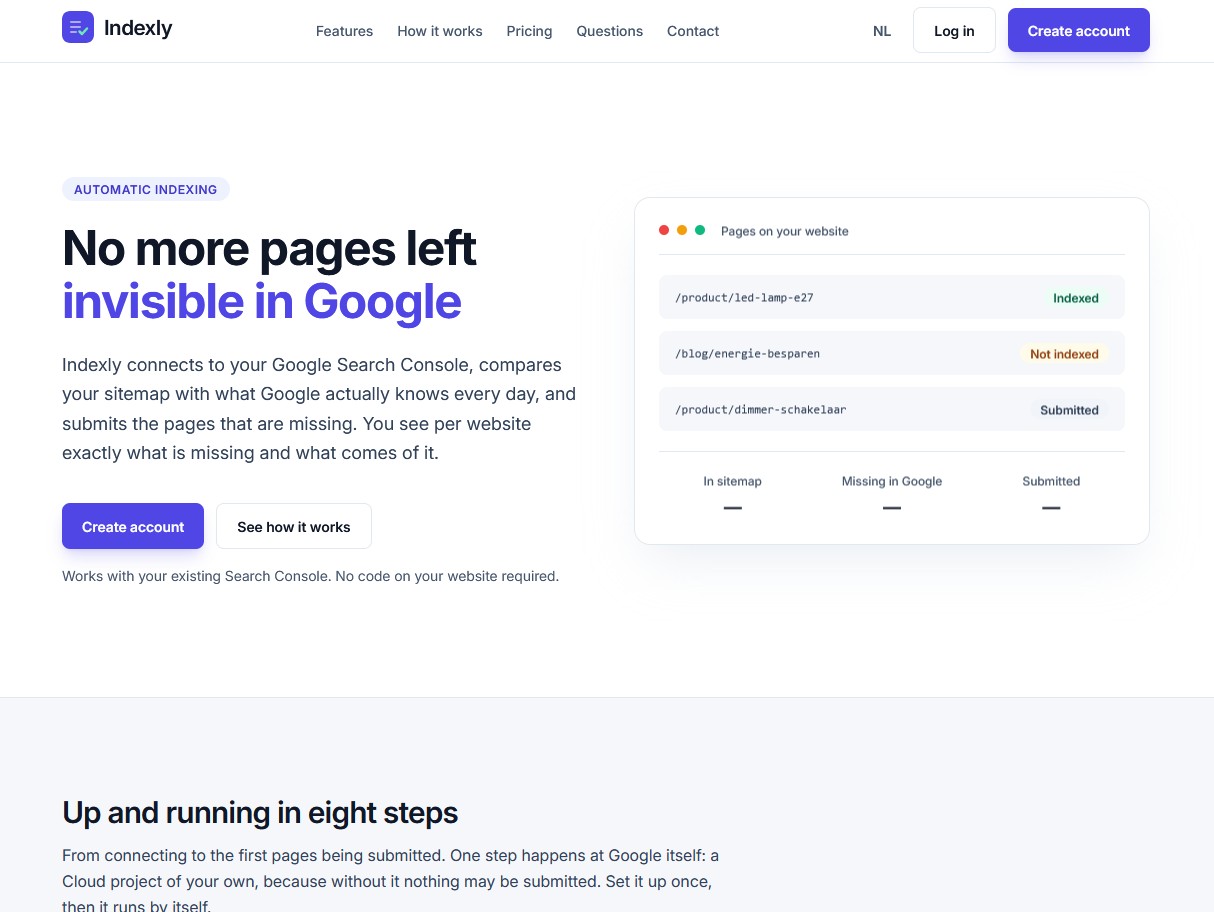Click the Submitted status badge
Image resolution: width=1214 pixels, height=912 pixels.
[1069, 410]
